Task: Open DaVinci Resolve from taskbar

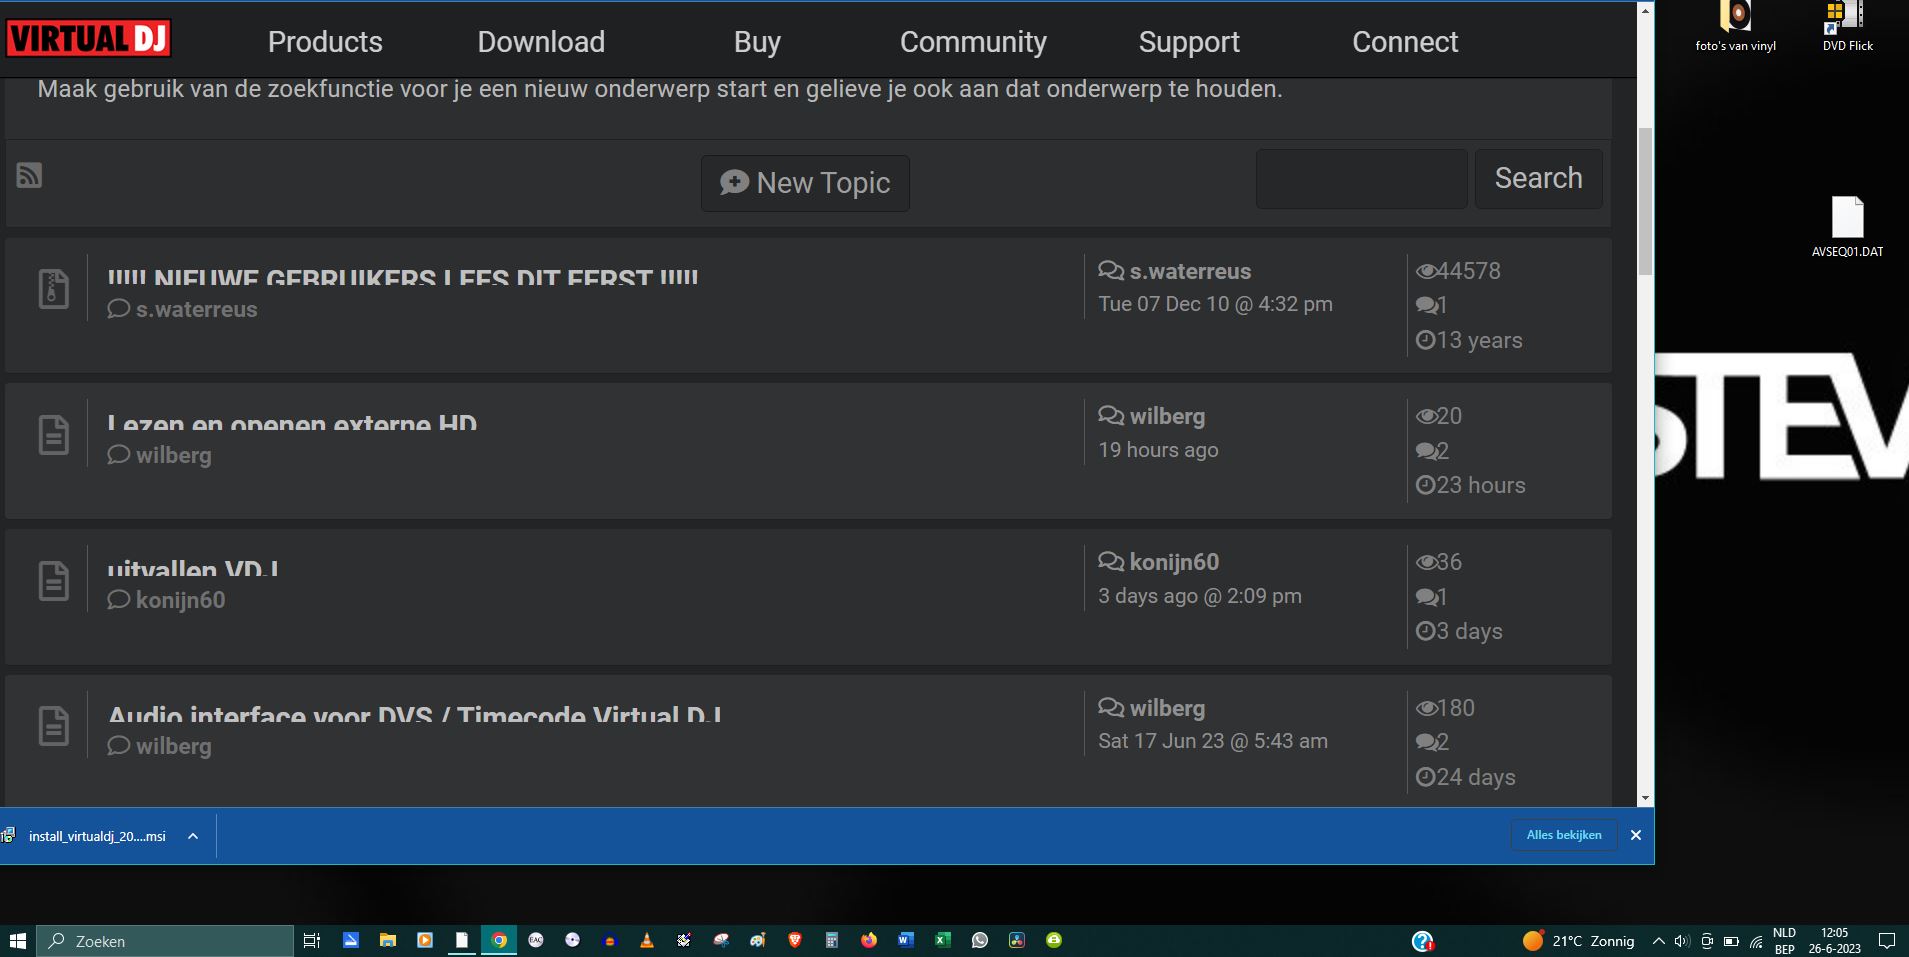Action: 1017,940
